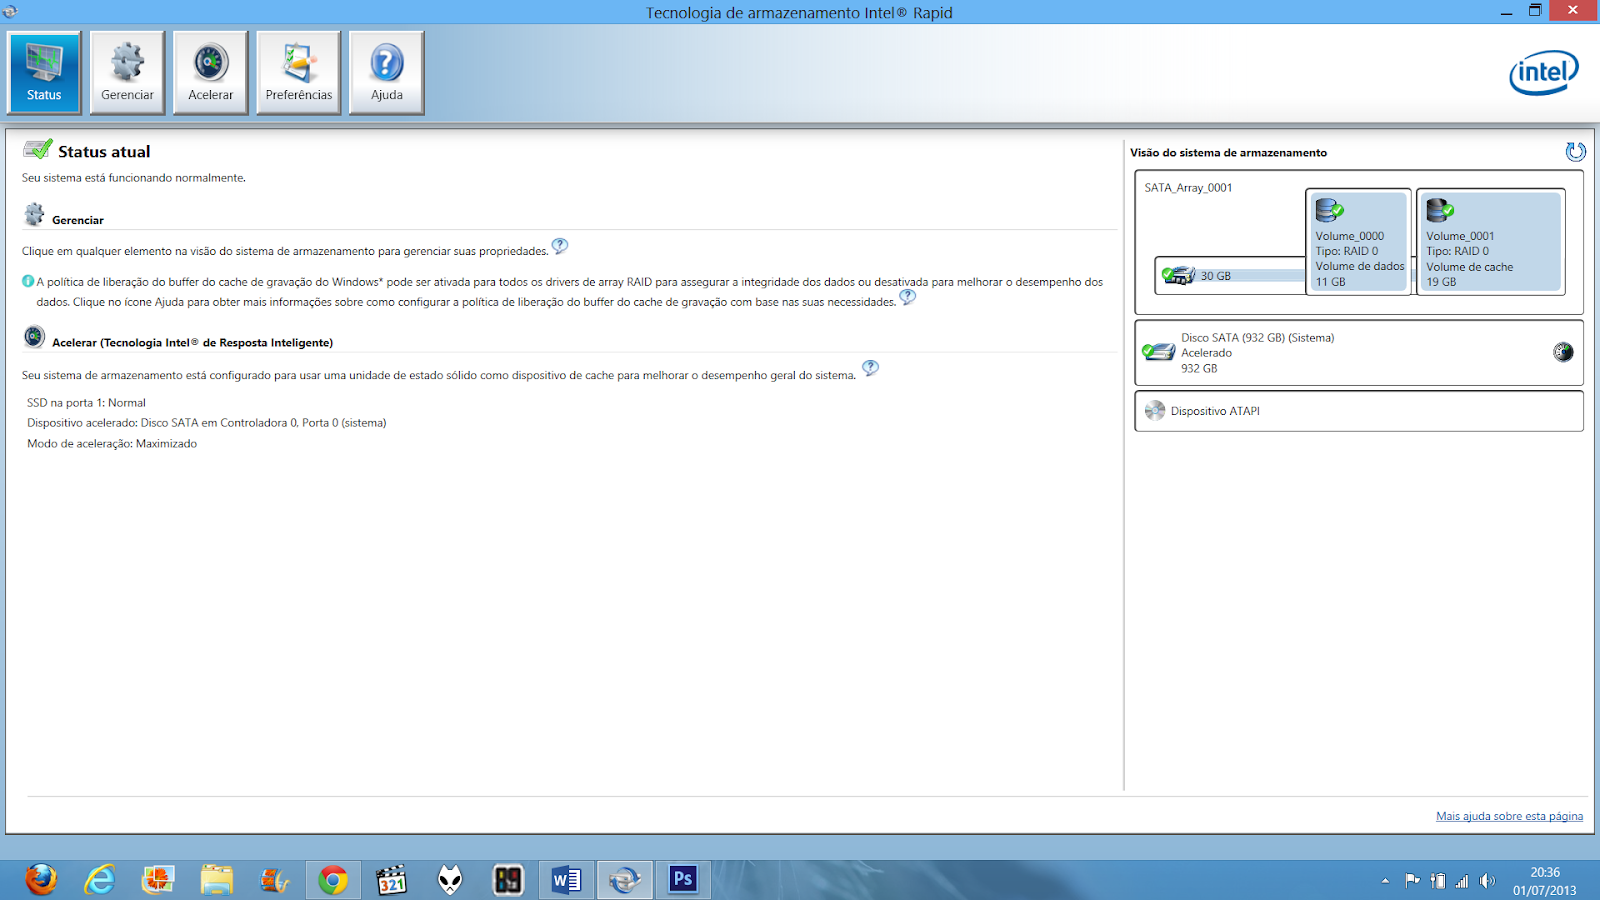Image resolution: width=1600 pixels, height=900 pixels.
Task: Switch to the Gerenciar toolbar section
Action: [x=127, y=73]
